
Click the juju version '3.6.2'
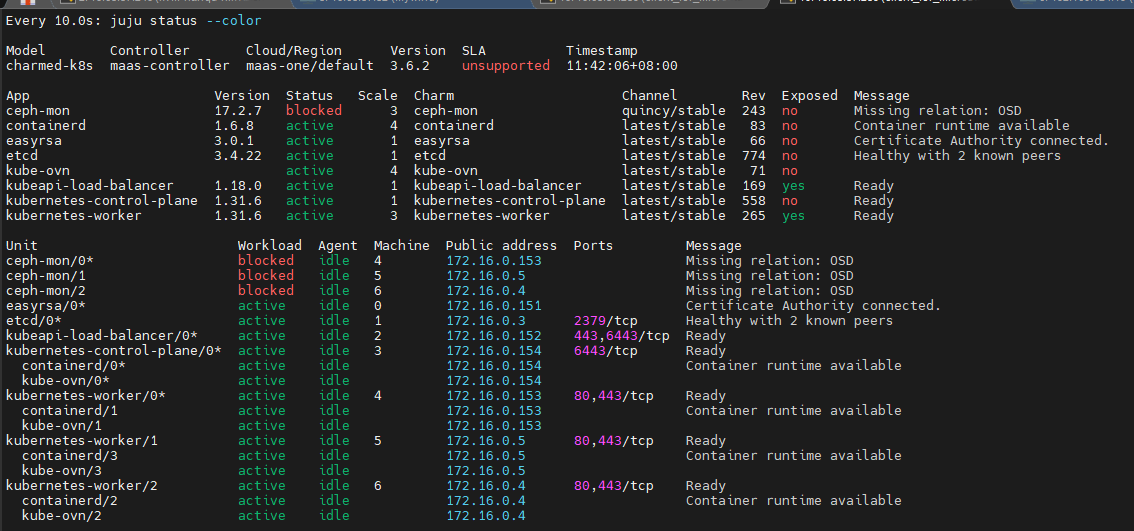pyautogui.click(x=410, y=66)
